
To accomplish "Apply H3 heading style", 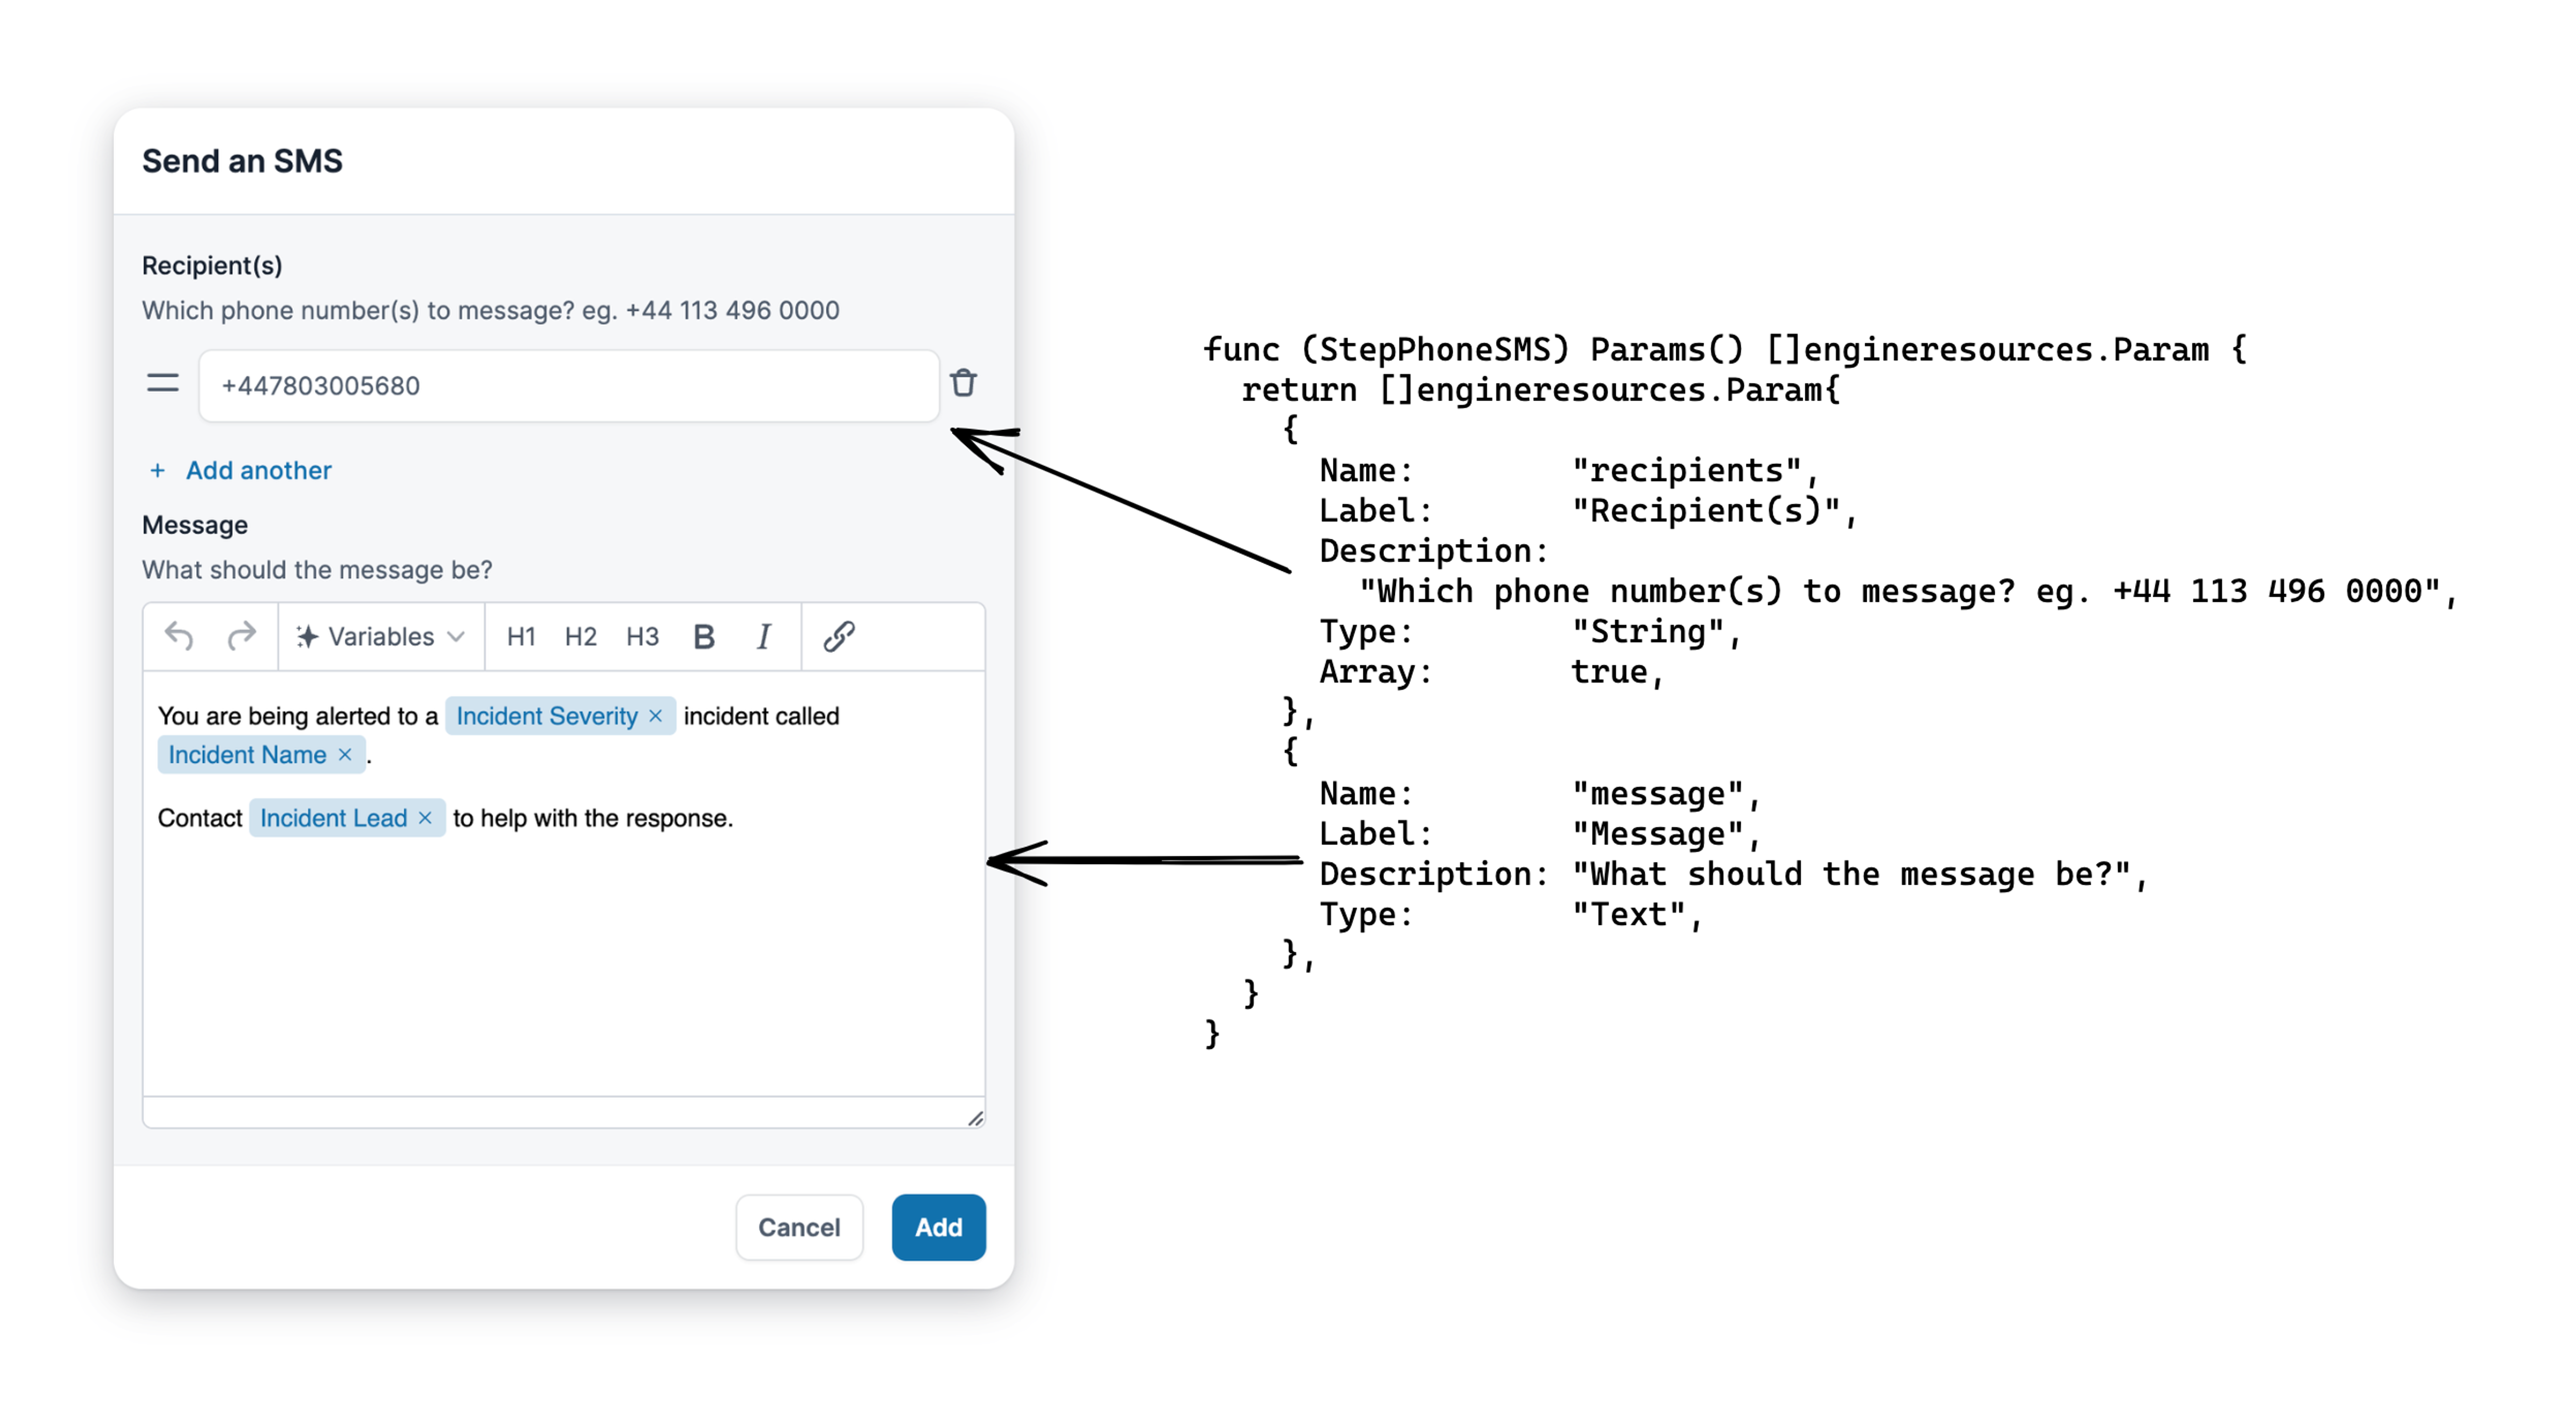I will tap(642, 636).
